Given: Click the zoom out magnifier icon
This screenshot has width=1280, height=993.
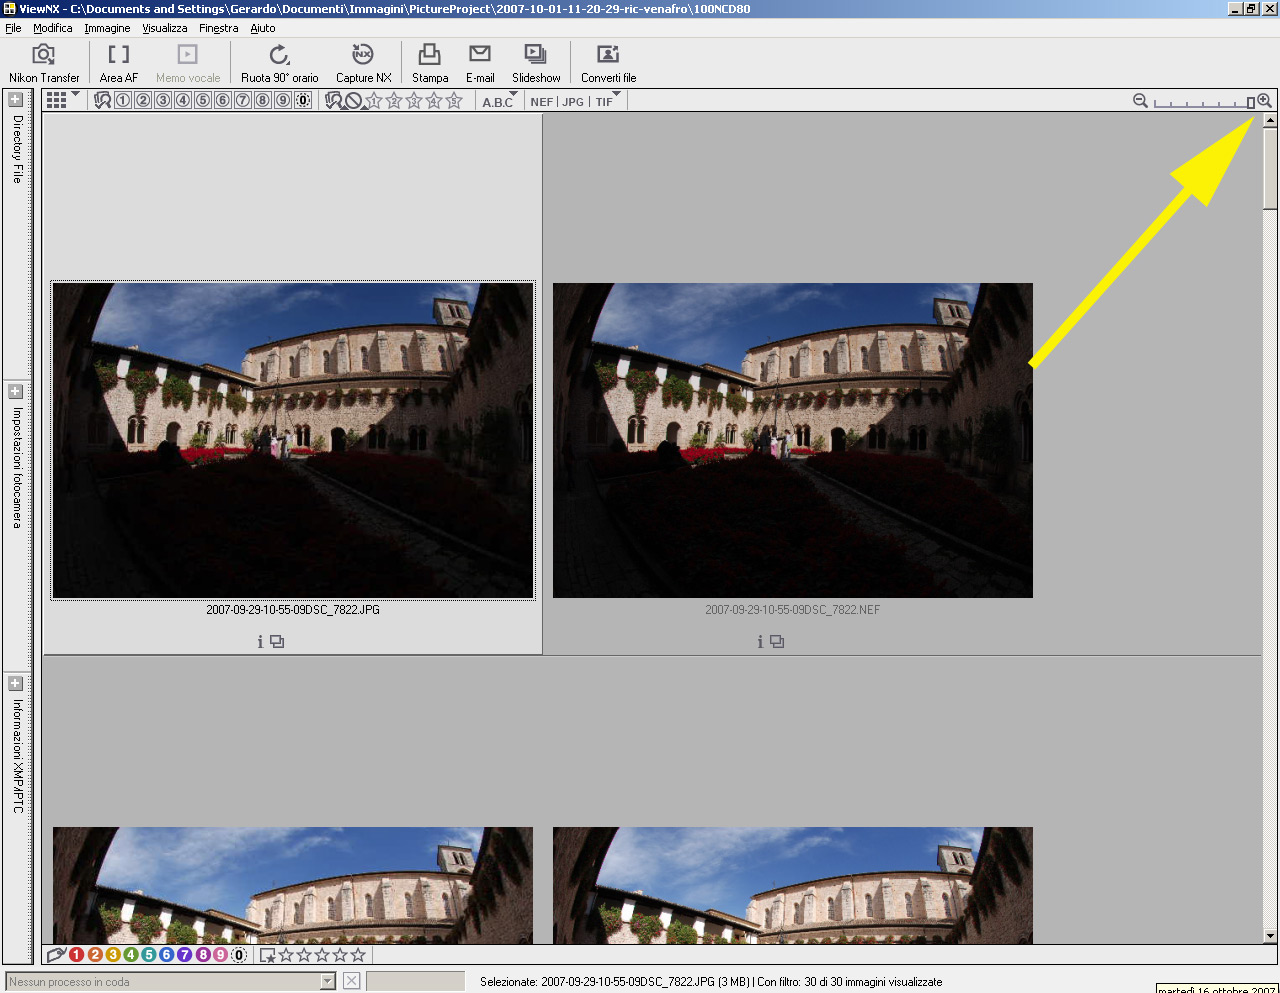Looking at the screenshot, I should click(1140, 100).
